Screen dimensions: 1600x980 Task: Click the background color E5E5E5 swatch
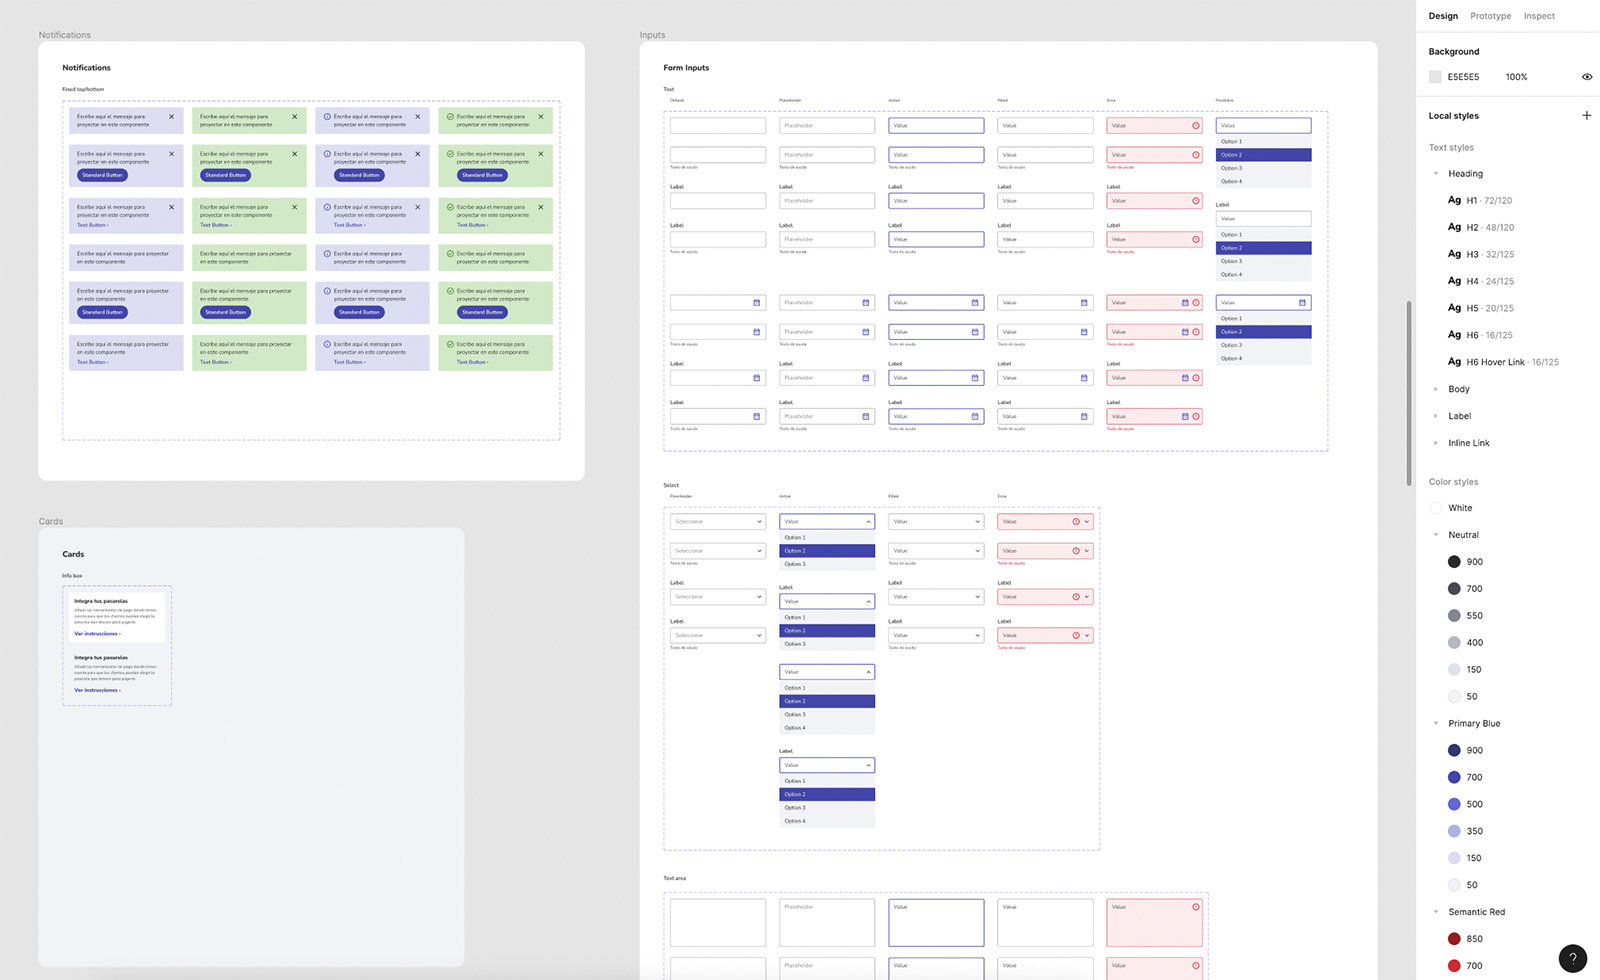click(x=1435, y=77)
